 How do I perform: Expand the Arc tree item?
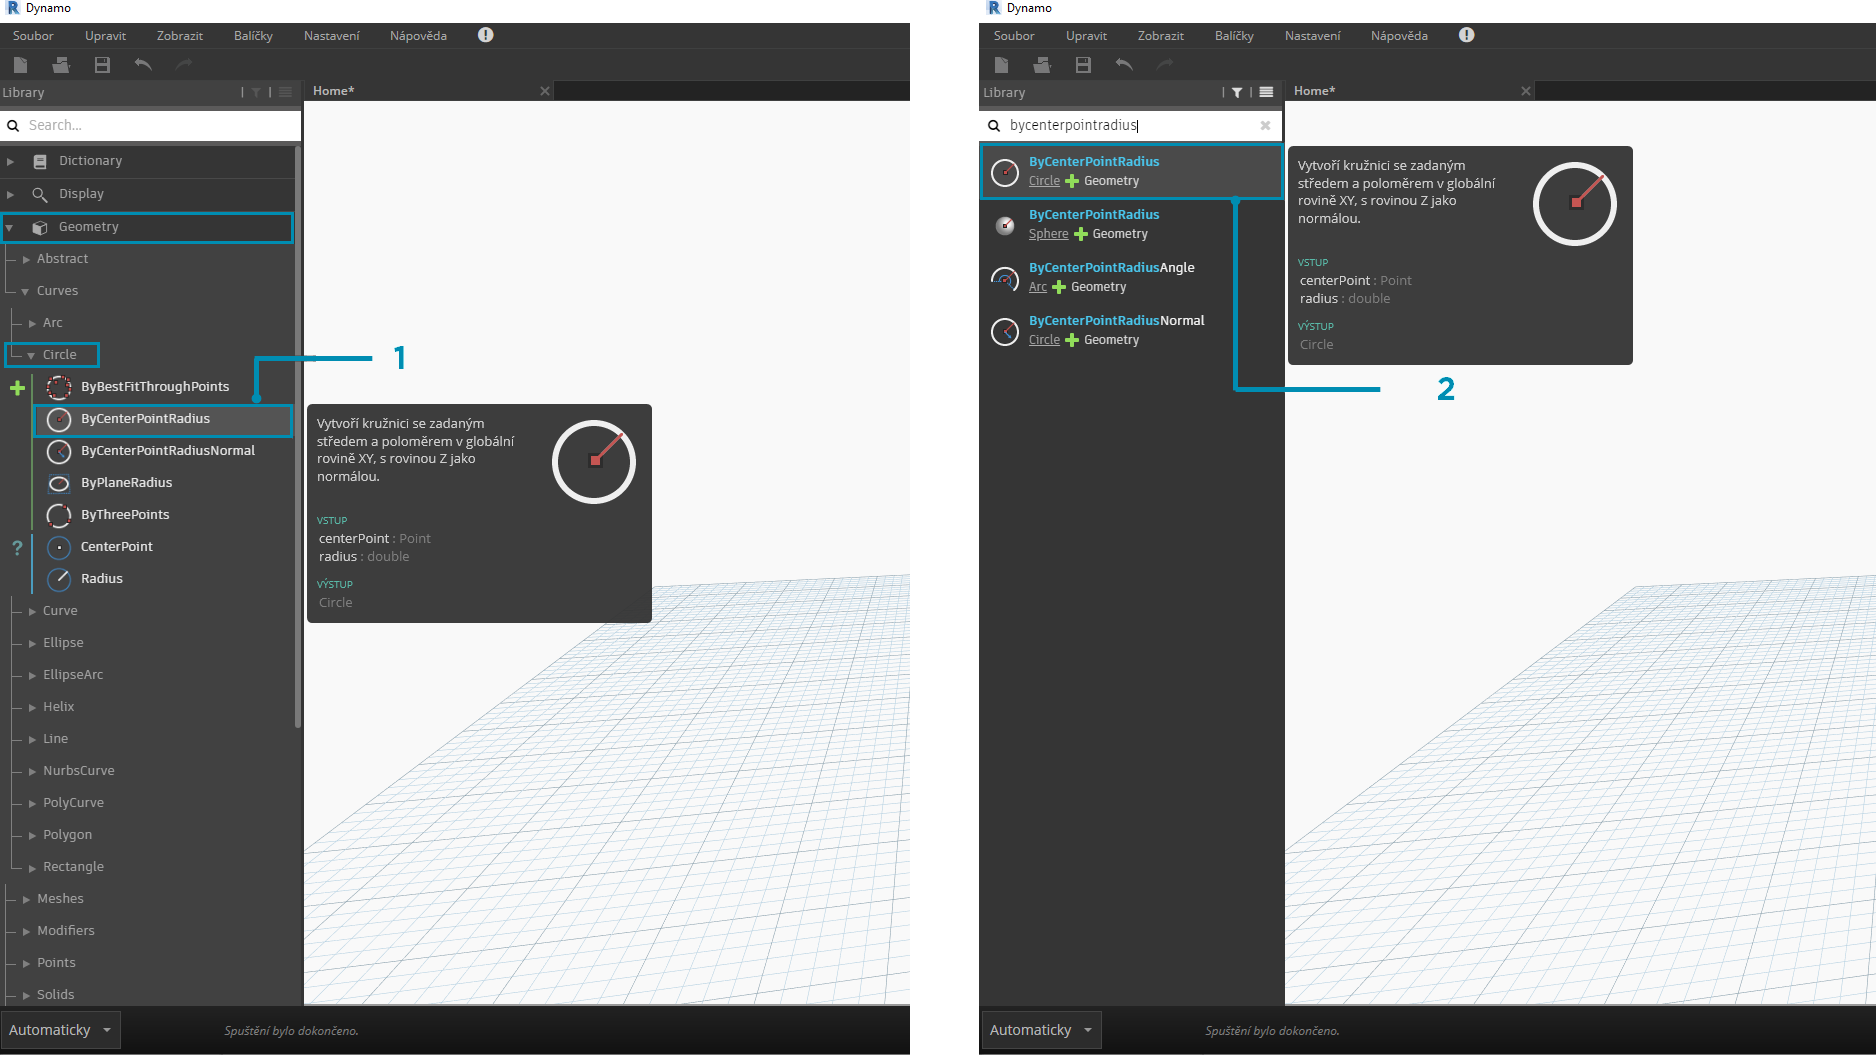coord(32,323)
